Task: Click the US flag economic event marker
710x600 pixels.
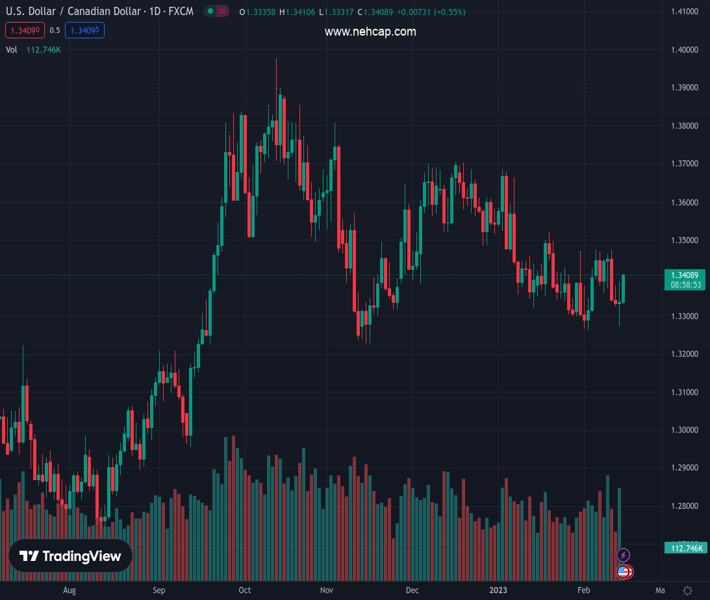Action: coord(624,572)
